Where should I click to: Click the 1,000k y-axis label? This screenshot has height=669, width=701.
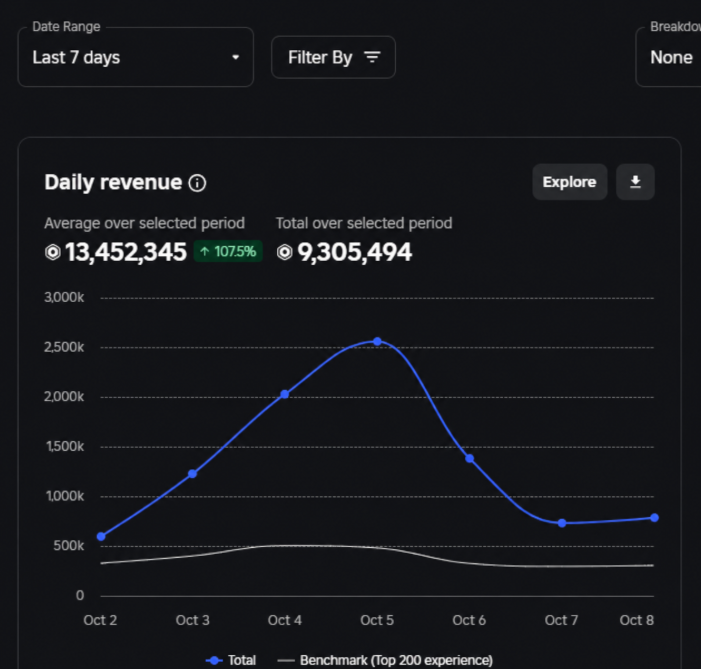click(x=65, y=496)
